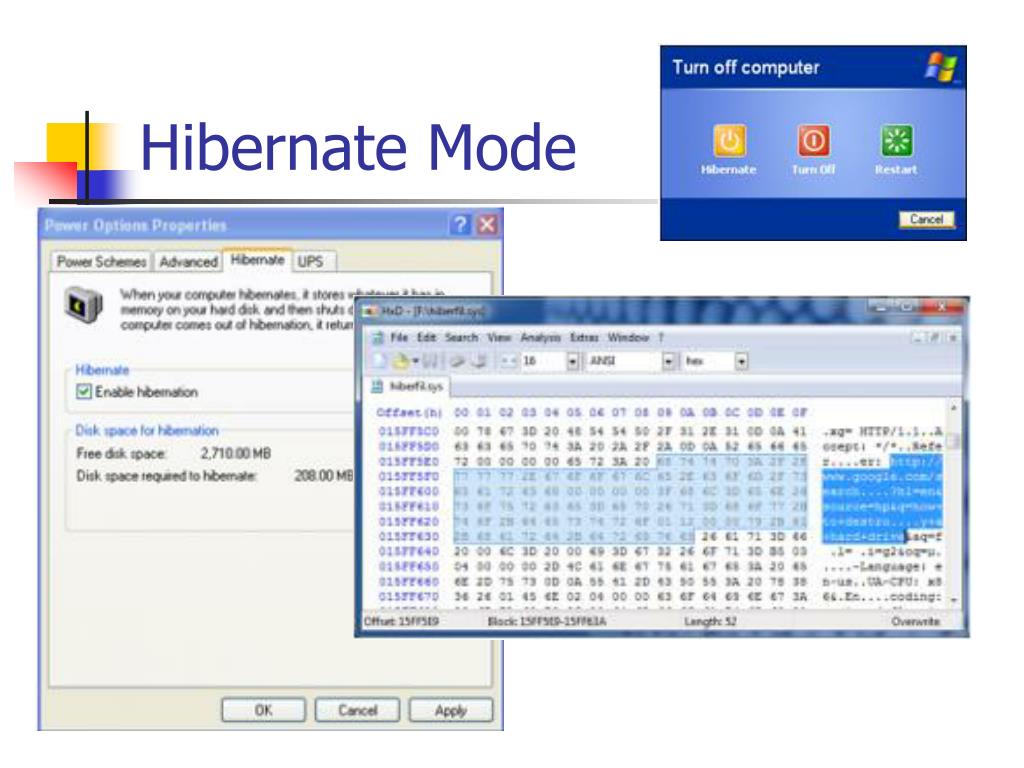The height and width of the screenshot is (768, 1024).
Task: Click the bytes-per-row width icon in HxD
Action: point(506,362)
